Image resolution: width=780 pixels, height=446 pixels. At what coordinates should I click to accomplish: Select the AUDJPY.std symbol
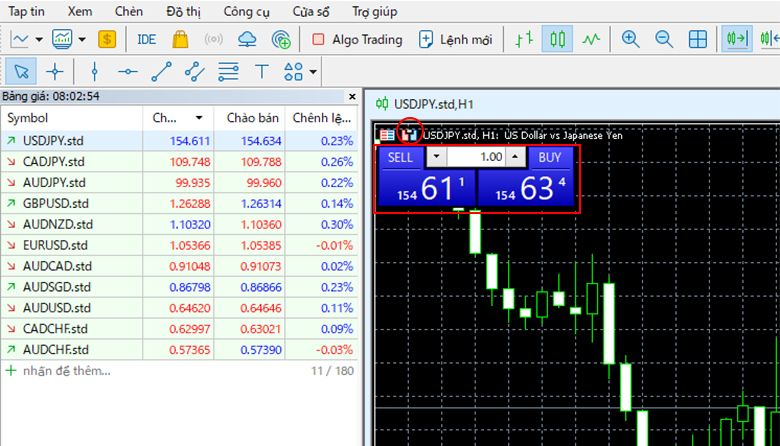[x=54, y=182]
